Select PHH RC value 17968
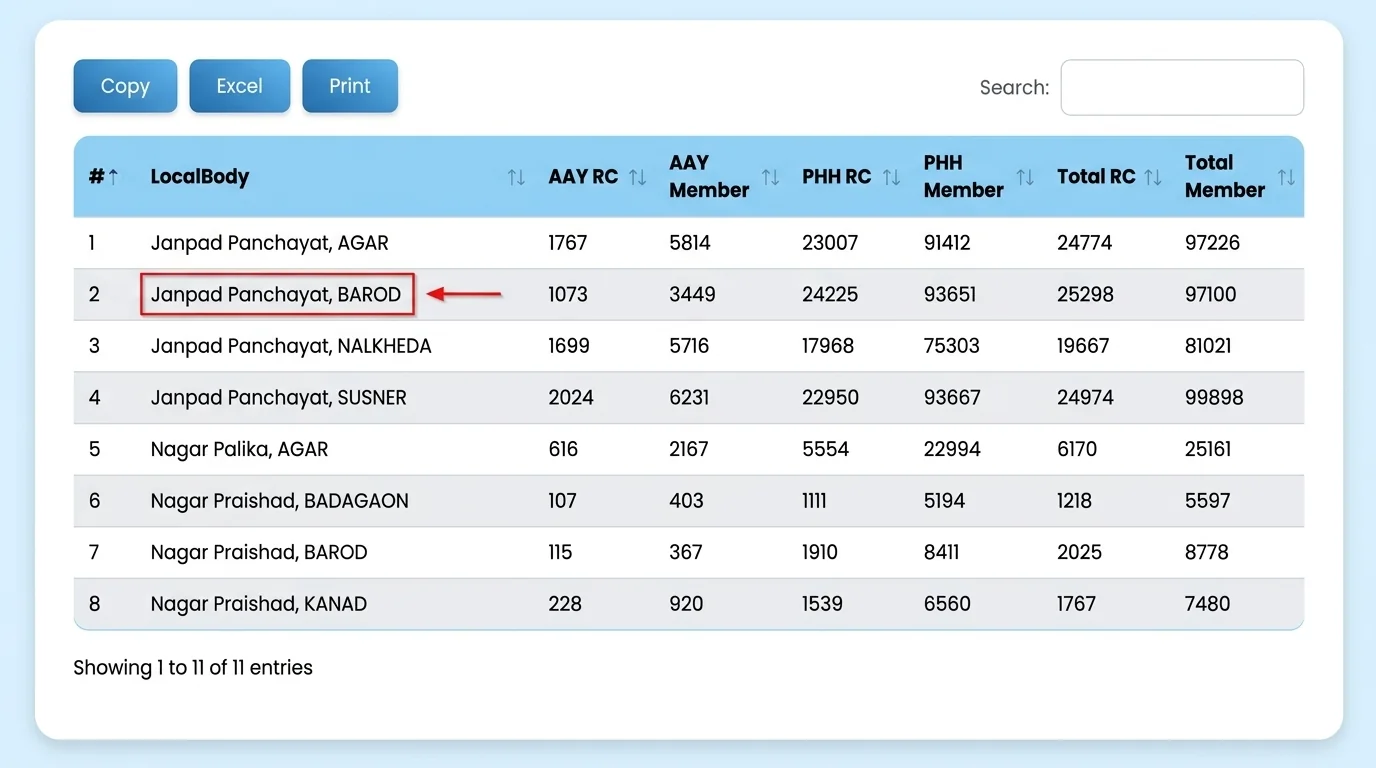Viewport: 1376px width, 768px height. click(x=828, y=346)
